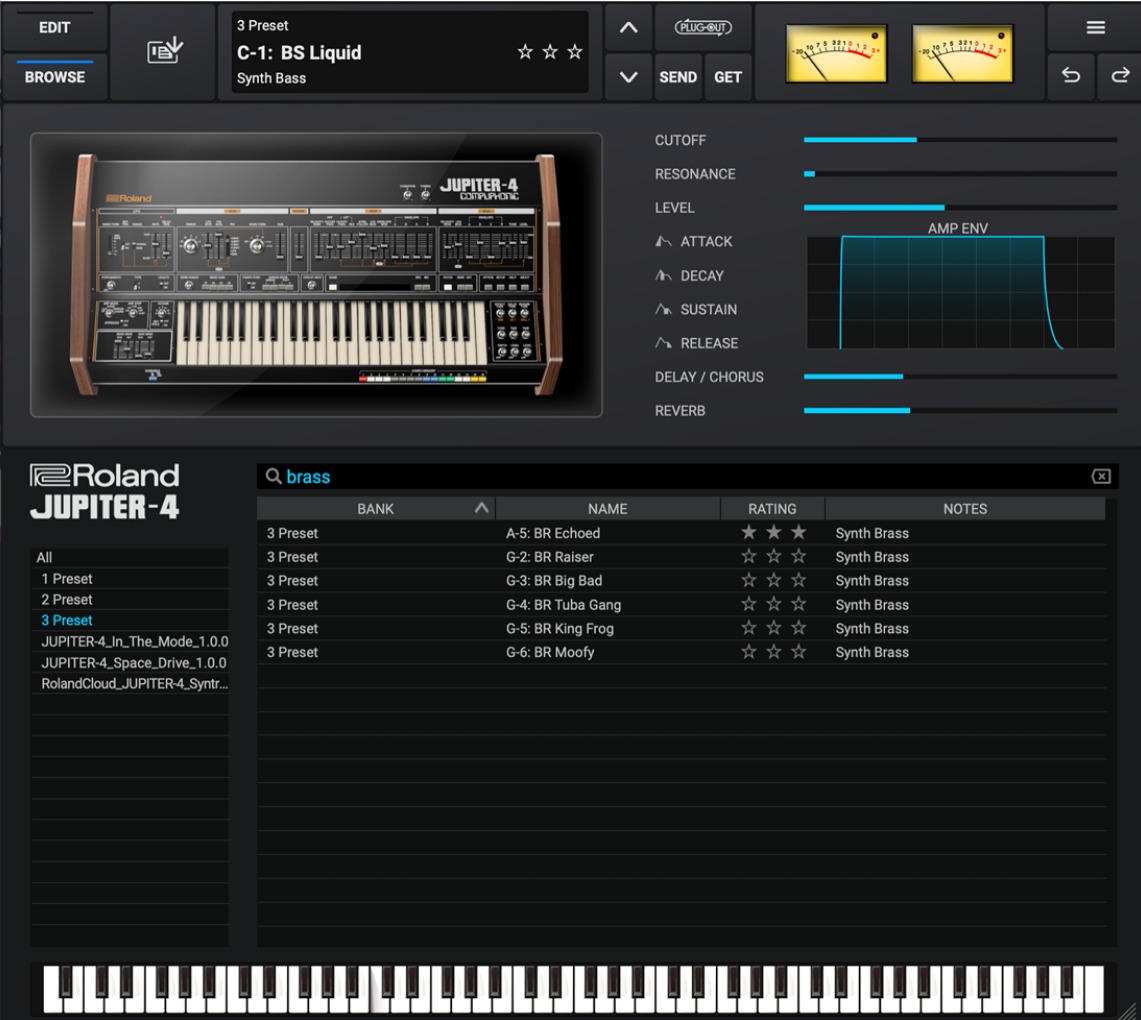Sort by the NOTES column header

click(x=965, y=509)
